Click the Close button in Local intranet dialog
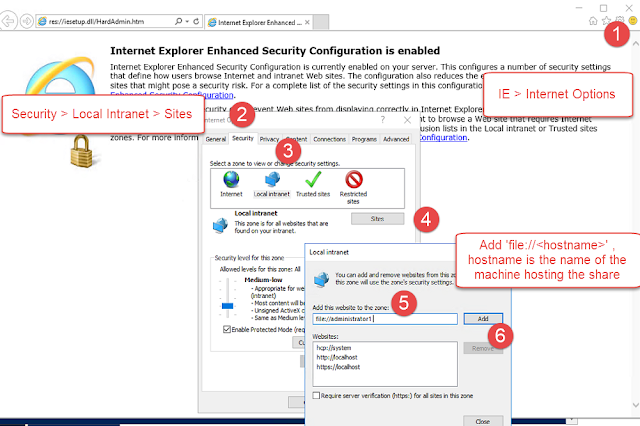640x426 pixels. pyautogui.click(x=483, y=421)
